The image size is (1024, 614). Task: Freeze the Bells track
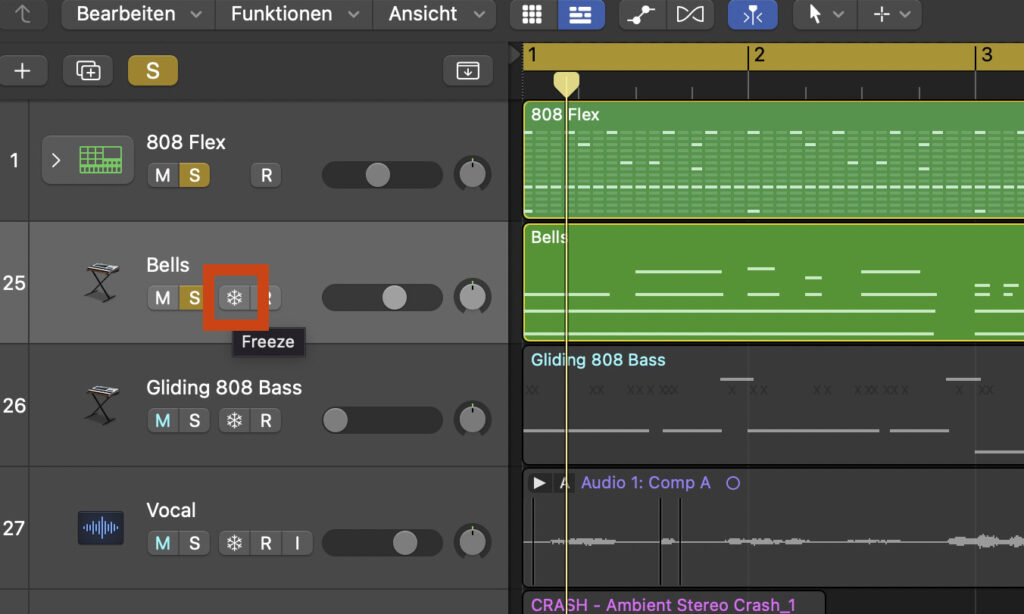click(x=234, y=298)
